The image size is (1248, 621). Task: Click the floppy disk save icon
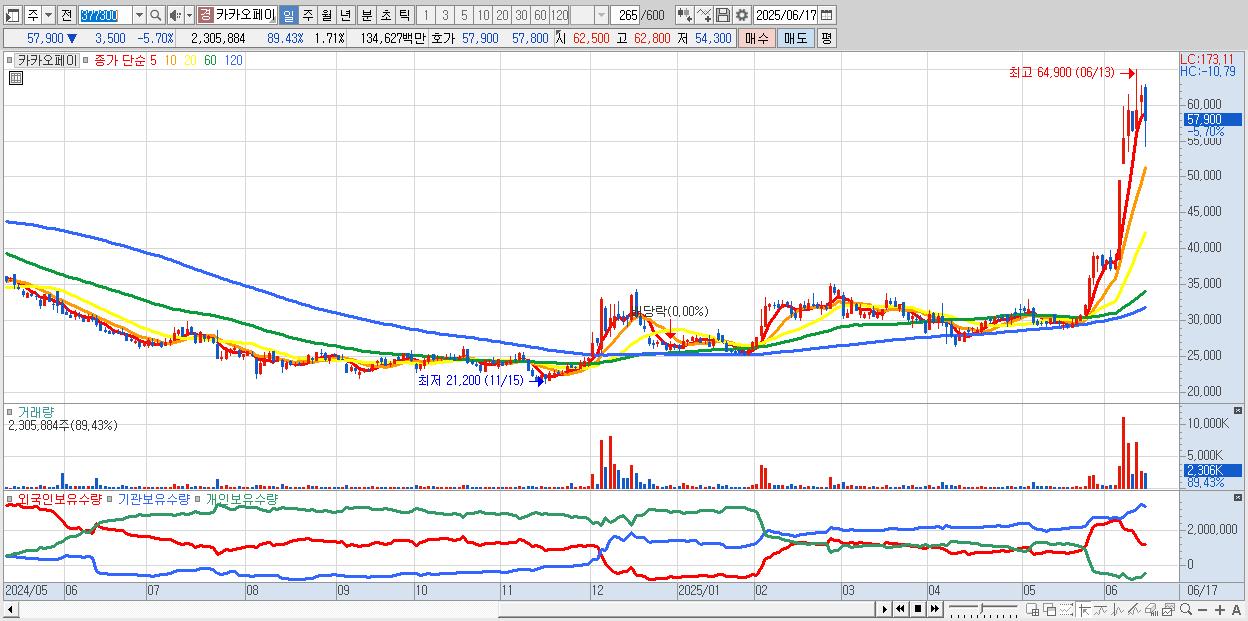point(723,15)
